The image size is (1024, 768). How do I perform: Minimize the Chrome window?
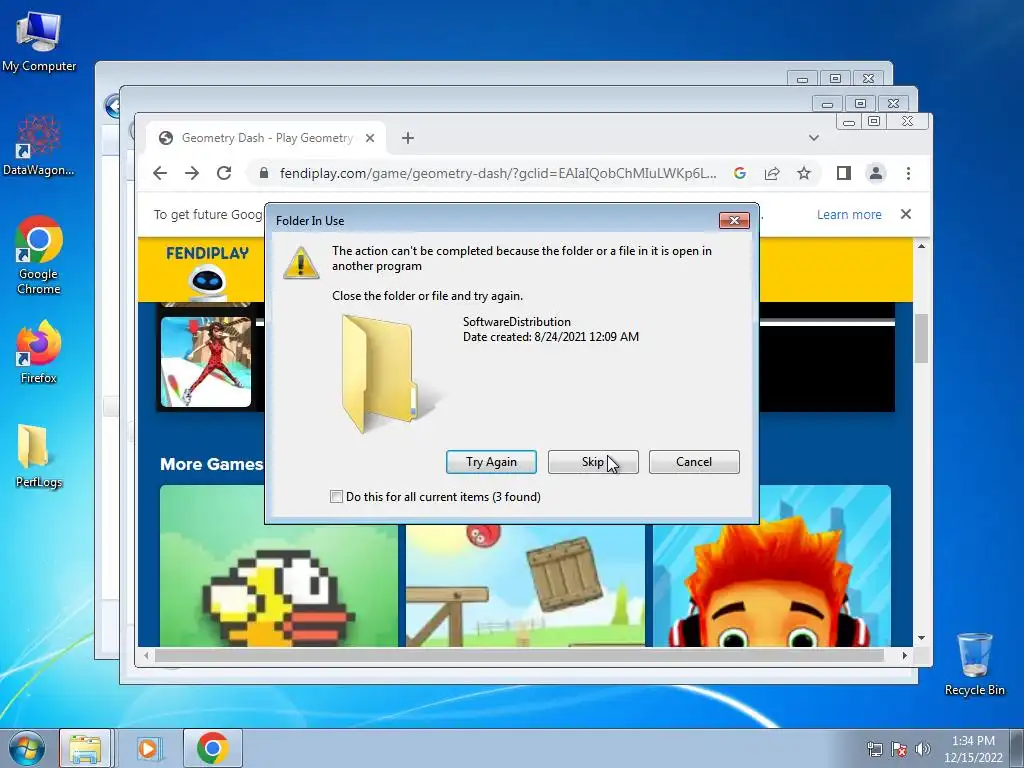click(849, 121)
